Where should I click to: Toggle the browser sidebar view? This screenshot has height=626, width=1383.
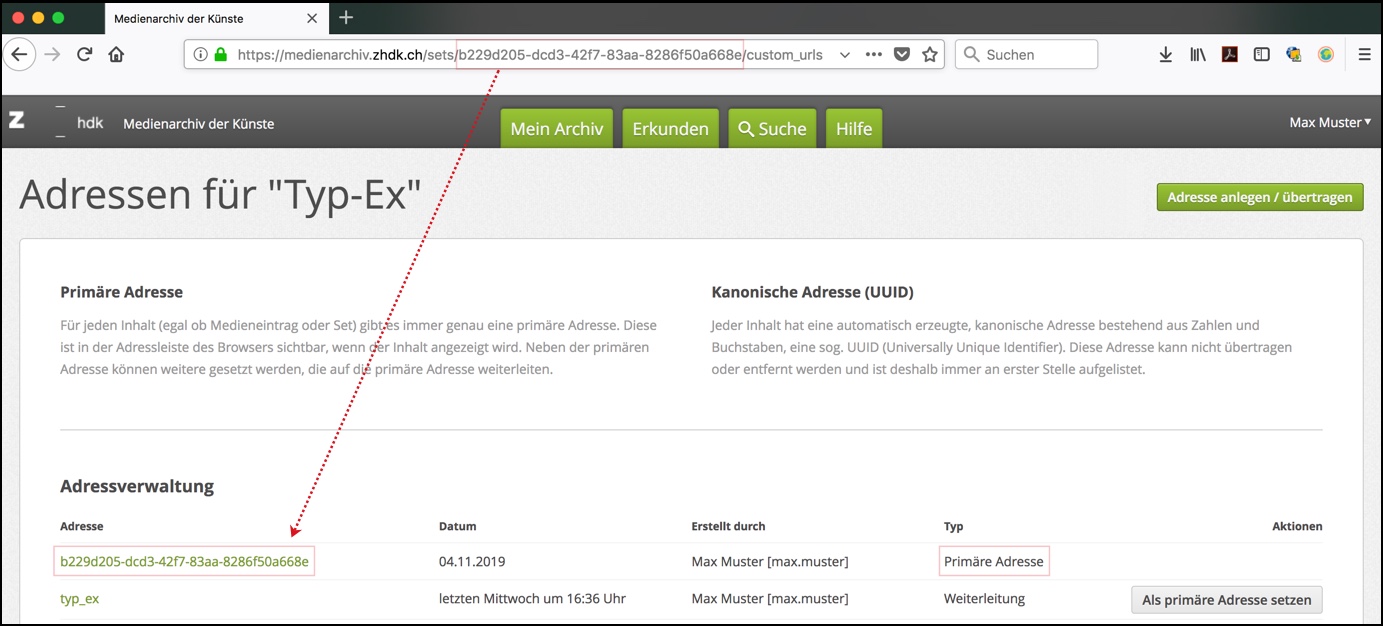(1262, 55)
